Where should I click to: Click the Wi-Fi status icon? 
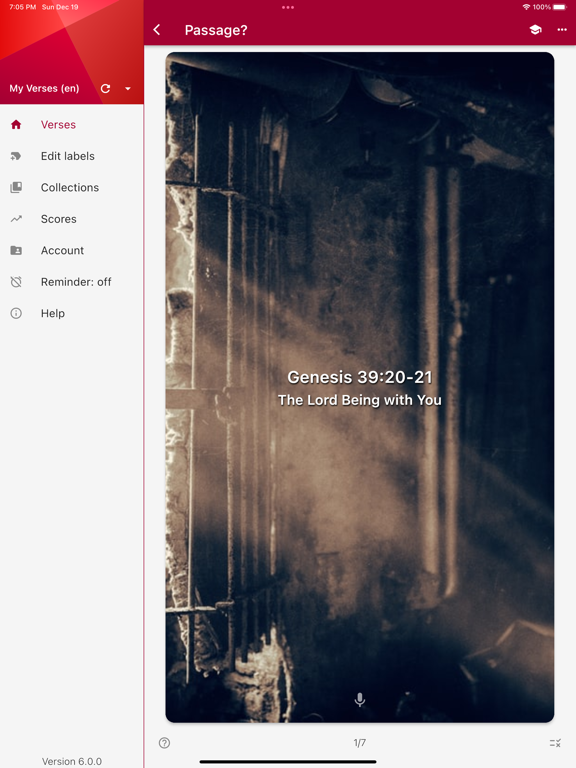pos(527,7)
